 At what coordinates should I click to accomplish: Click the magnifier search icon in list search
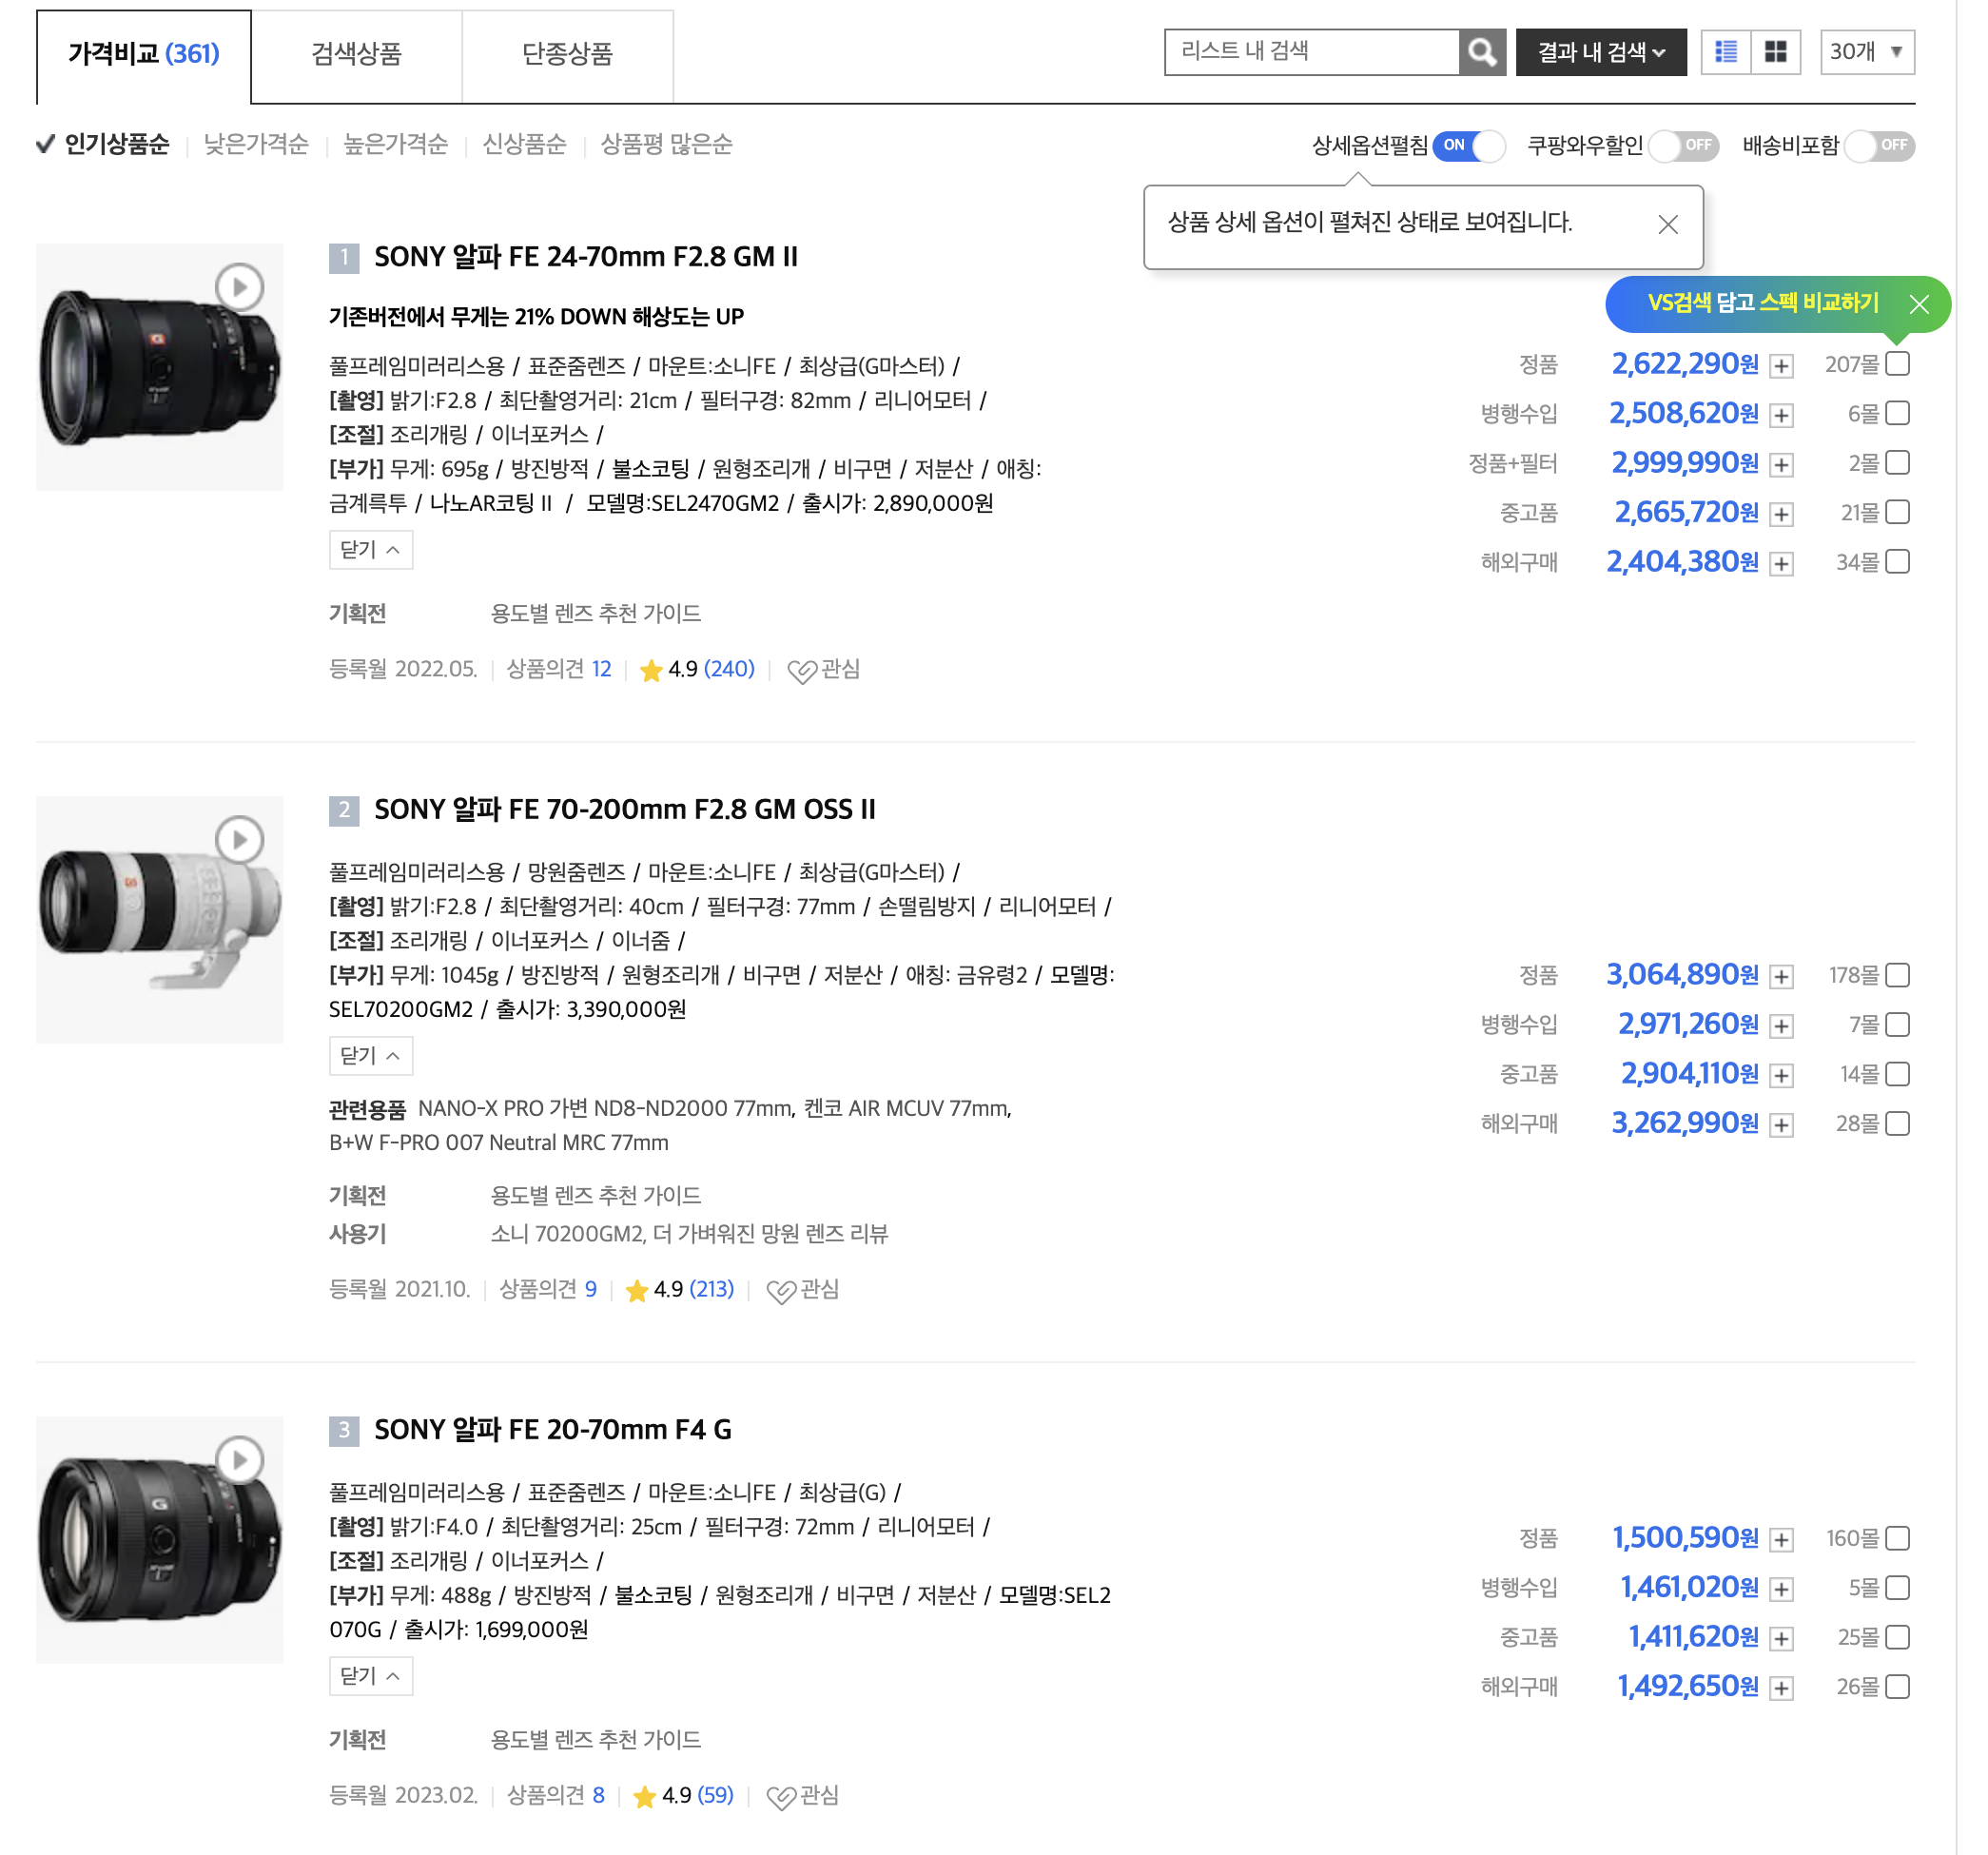coord(1481,52)
